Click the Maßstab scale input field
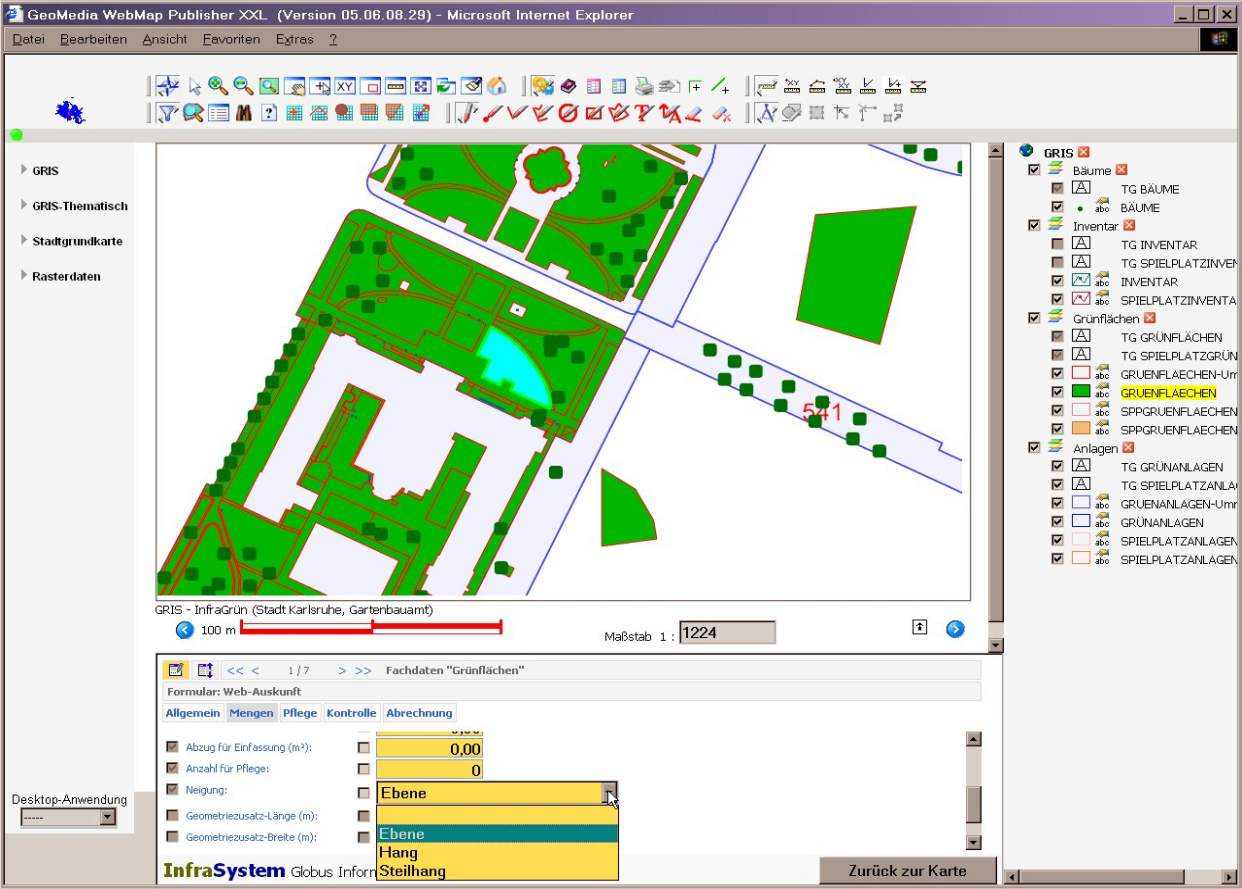Viewport: 1242px width, 889px height. 727,633
